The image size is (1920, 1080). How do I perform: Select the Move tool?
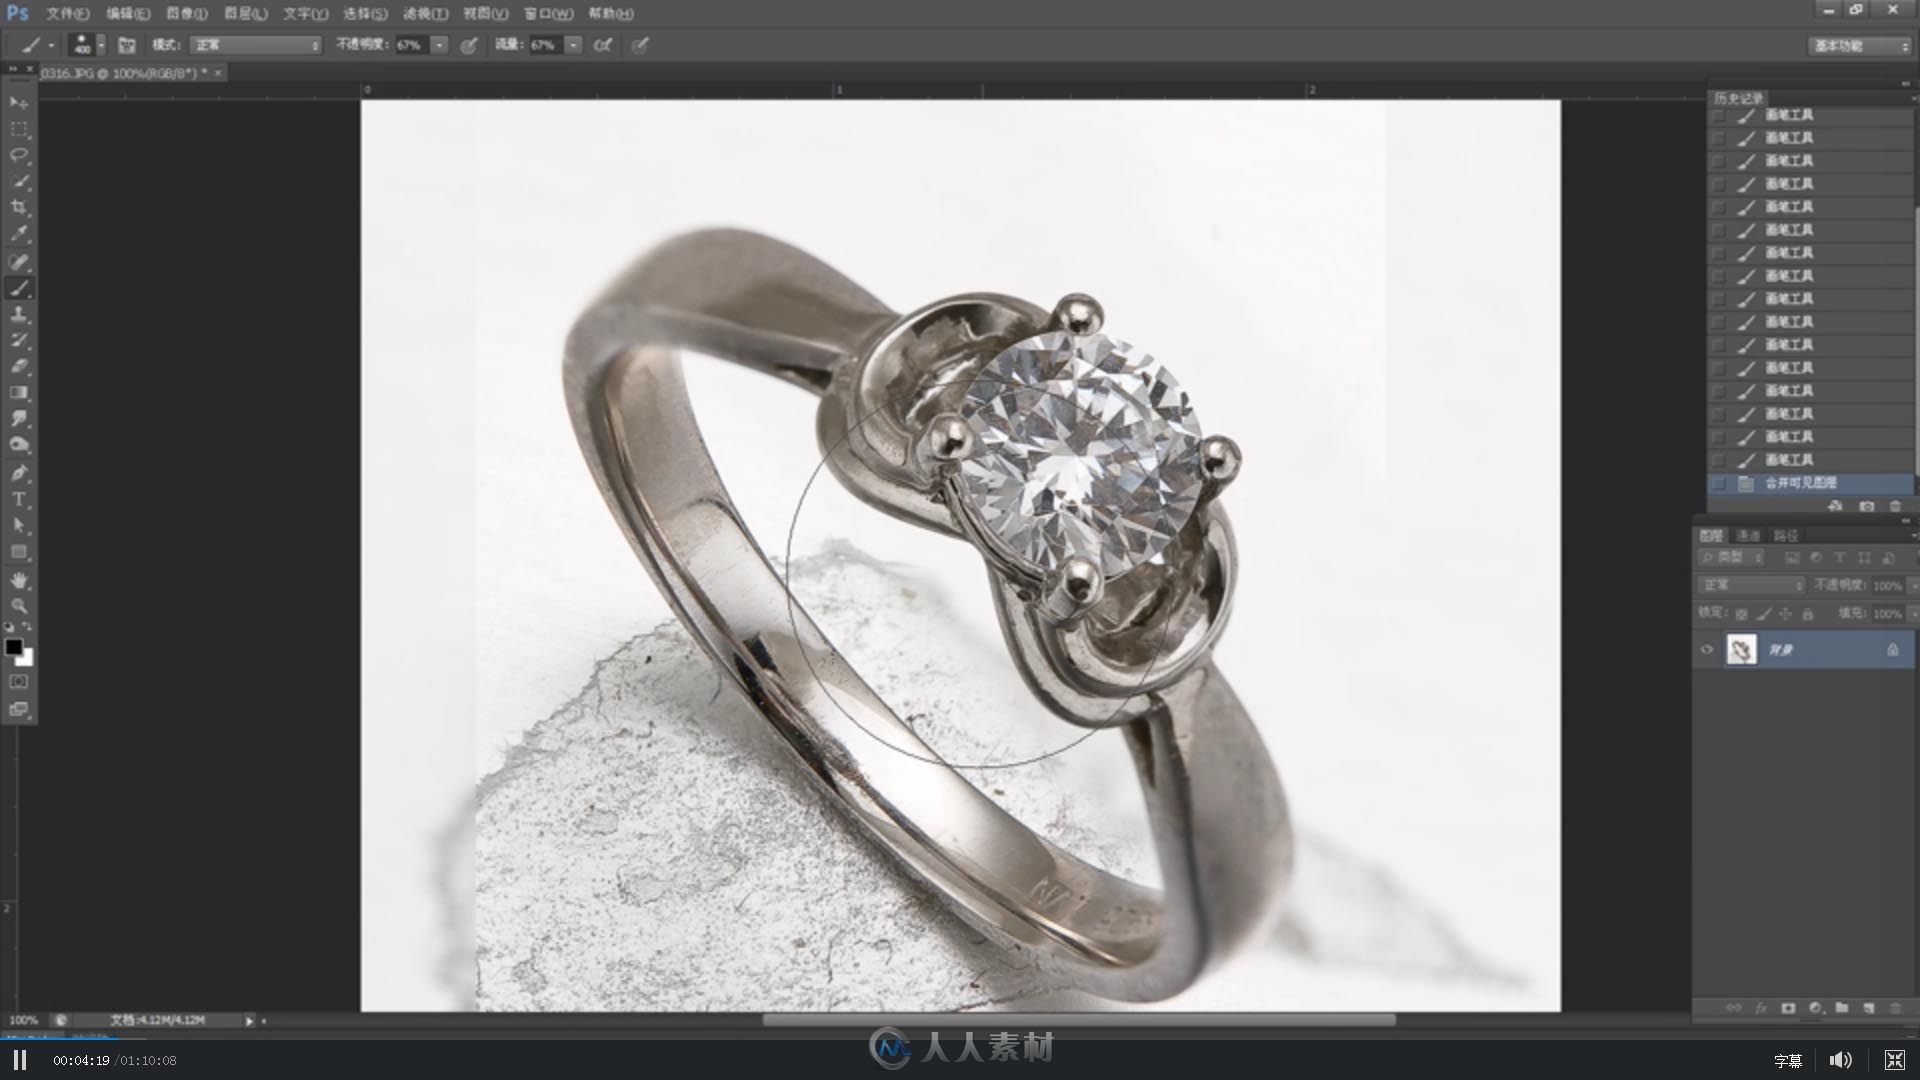pos(19,103)
